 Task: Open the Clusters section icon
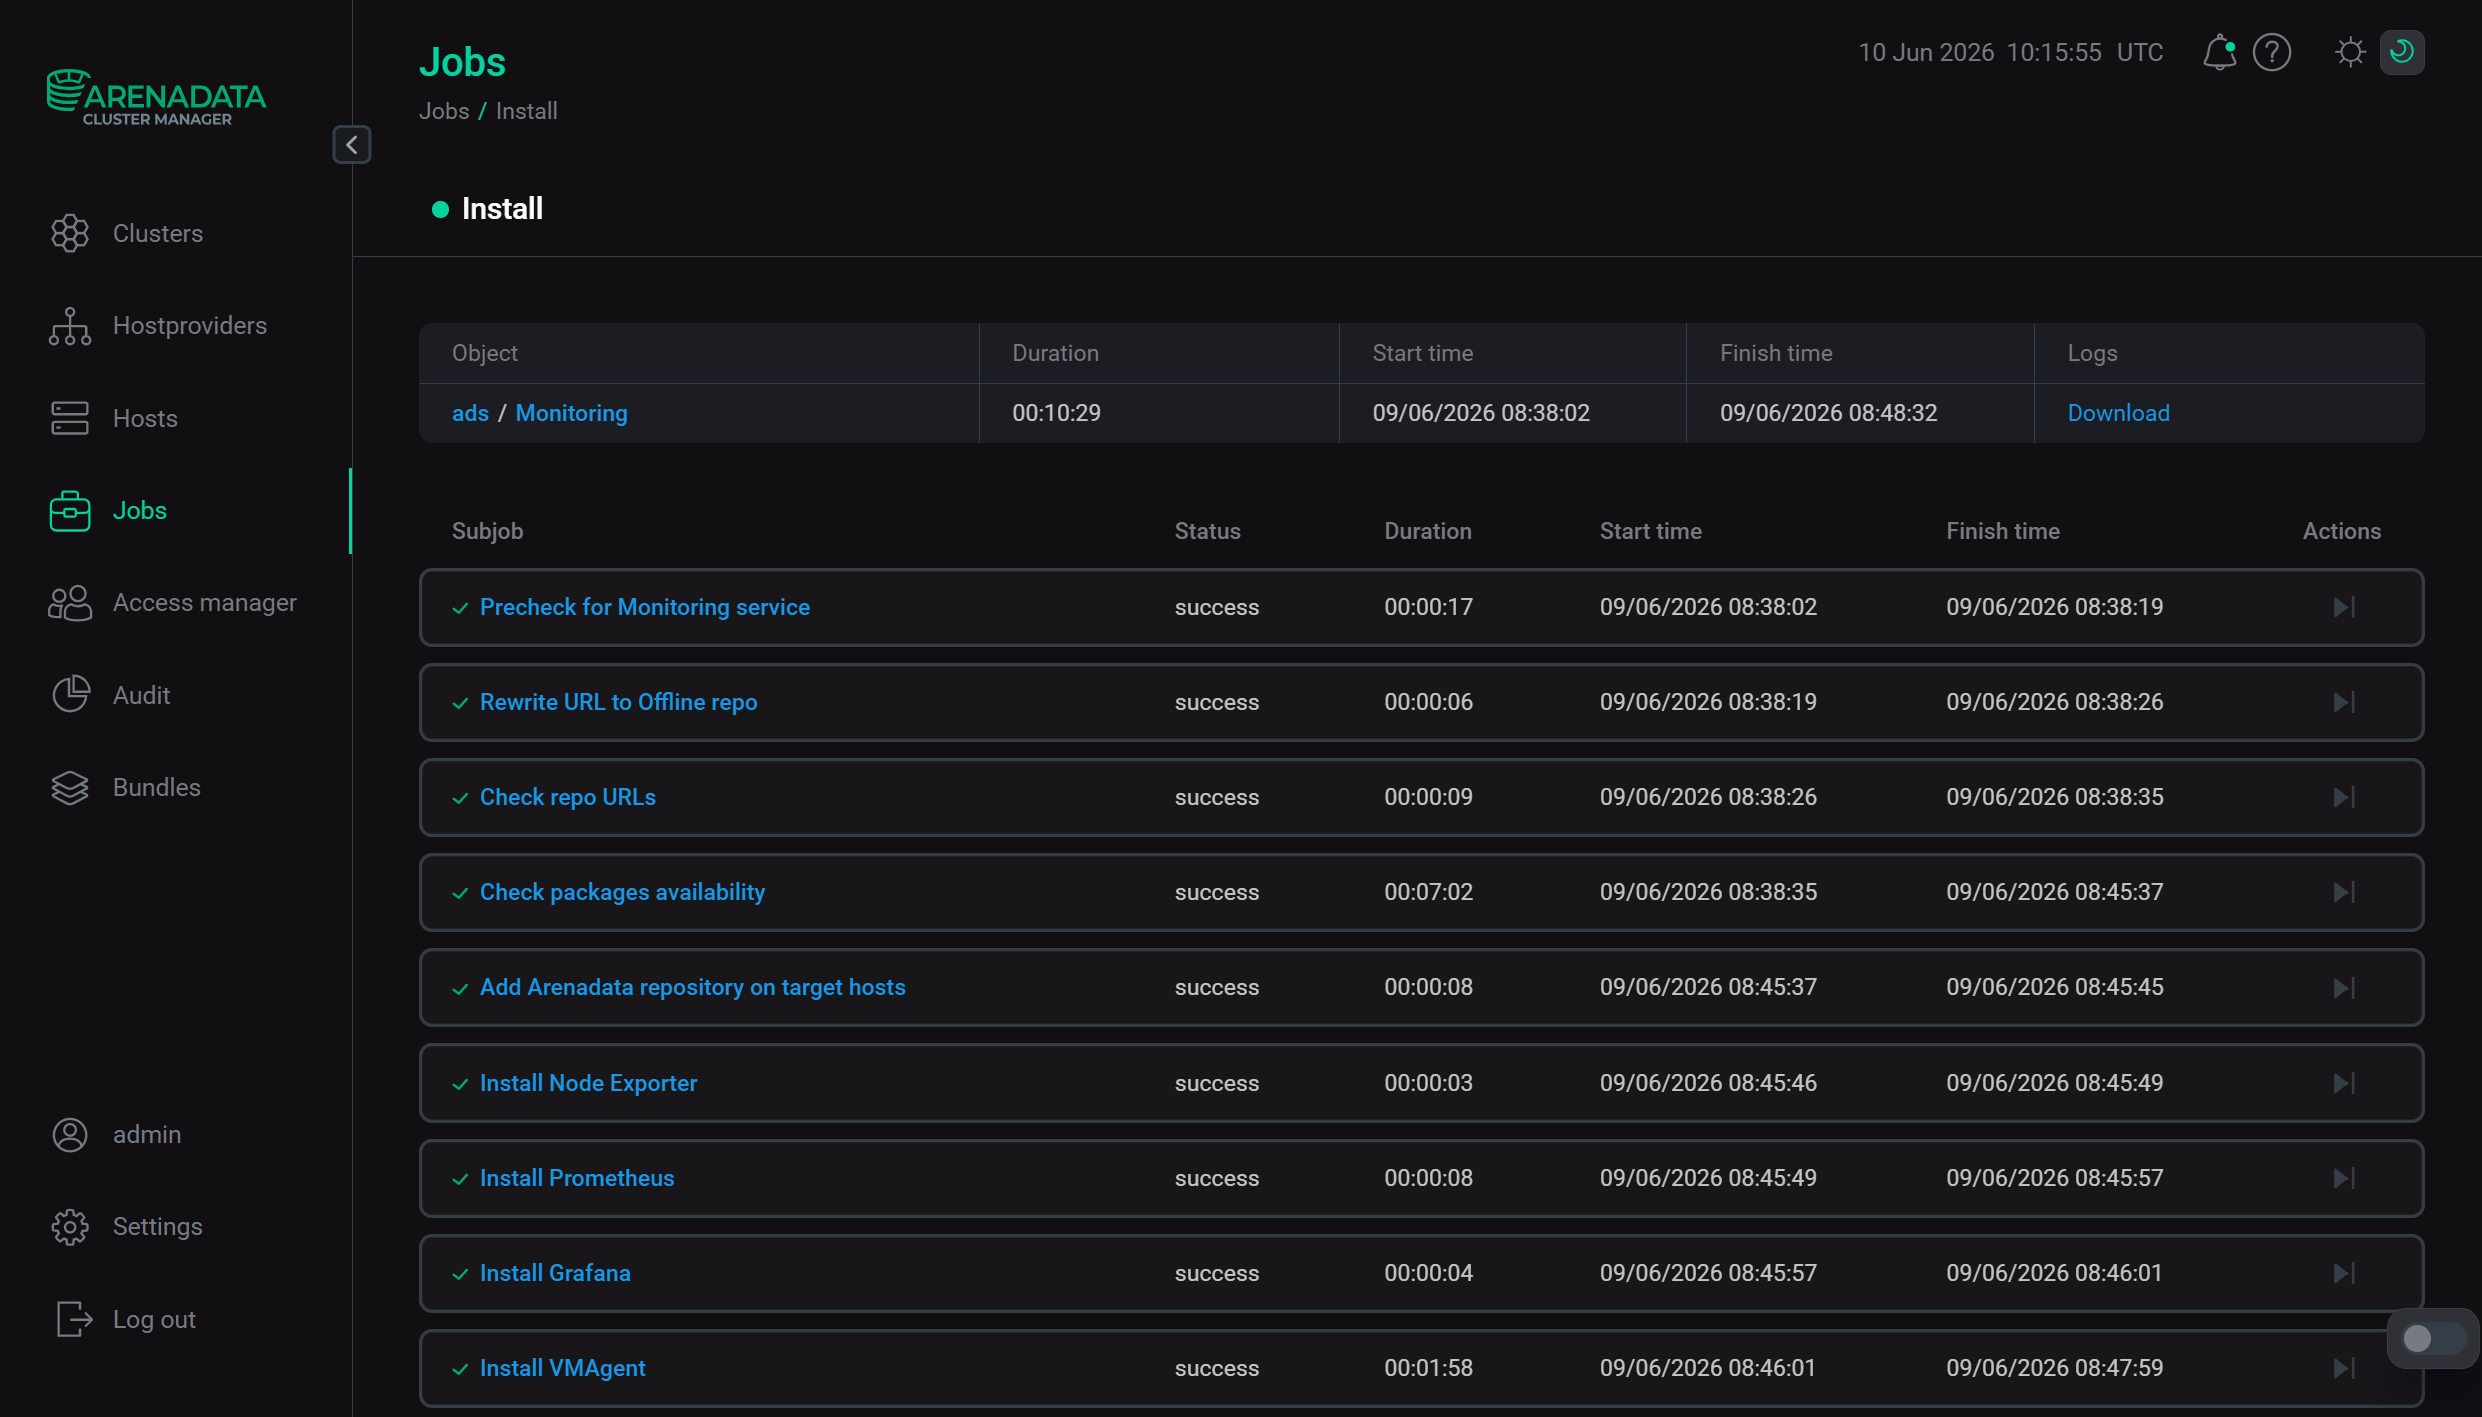pyautogui.click(x=70, y=233)
